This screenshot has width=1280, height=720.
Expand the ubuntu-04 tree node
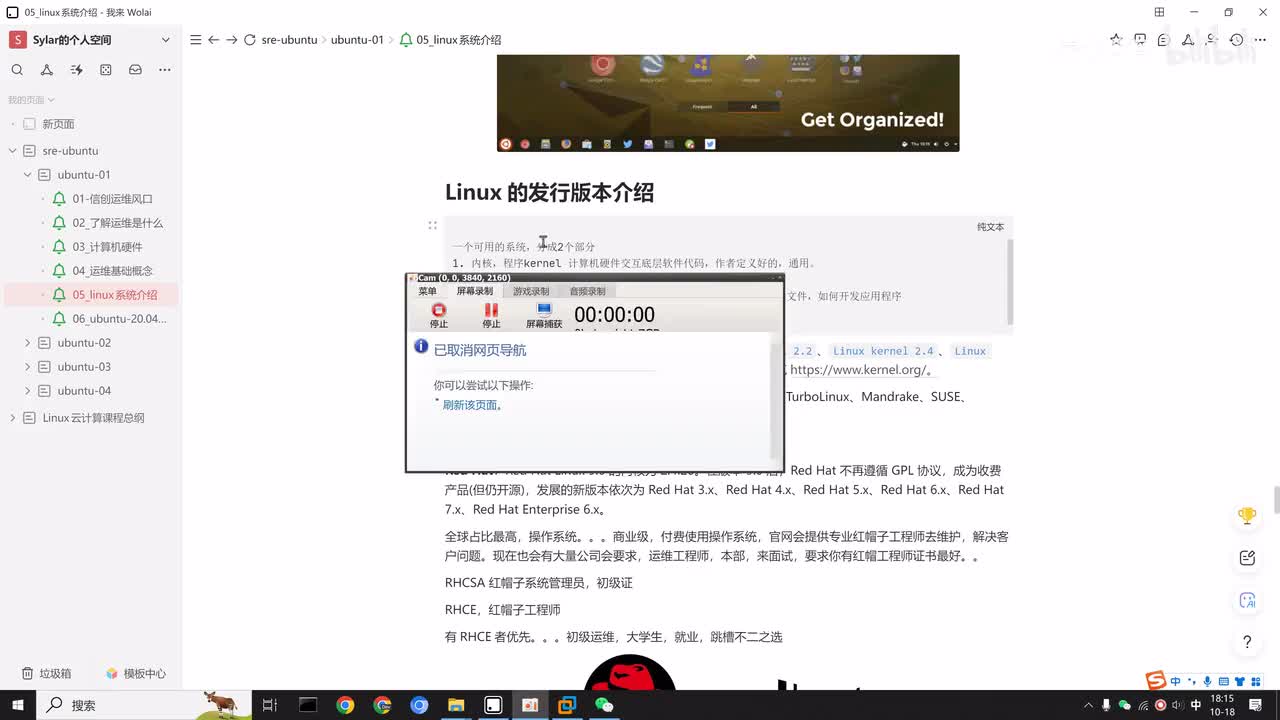(28, 391)
